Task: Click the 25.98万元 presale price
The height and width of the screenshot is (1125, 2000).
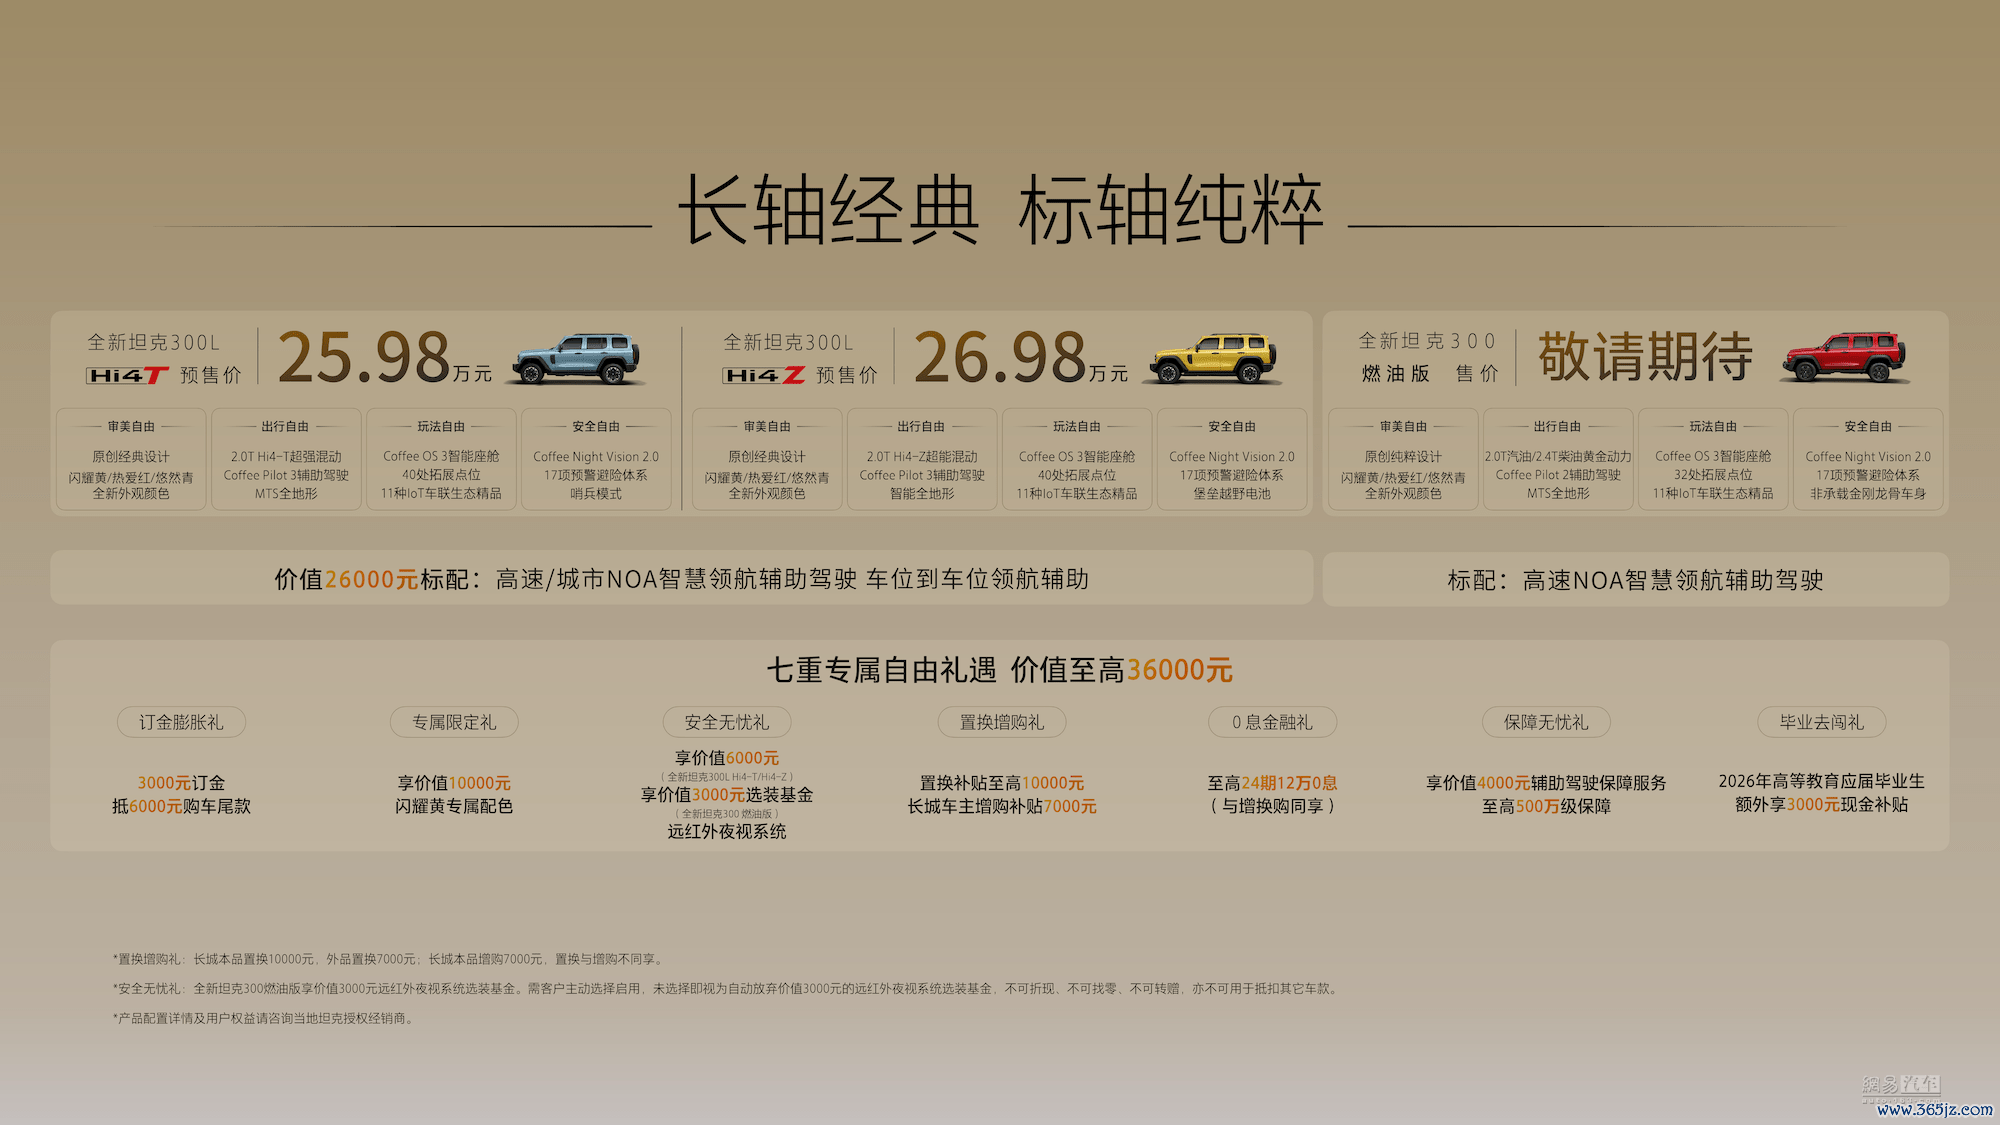Action: 385,358
